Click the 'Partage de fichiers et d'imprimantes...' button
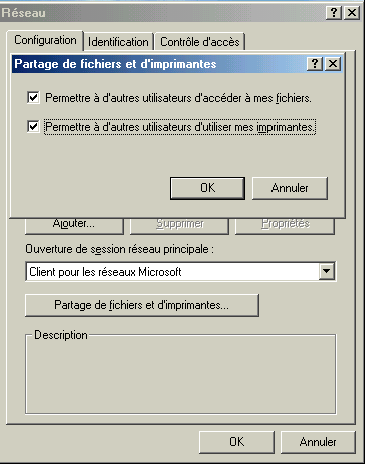This screenshot has height=464, width=365. 142,305
